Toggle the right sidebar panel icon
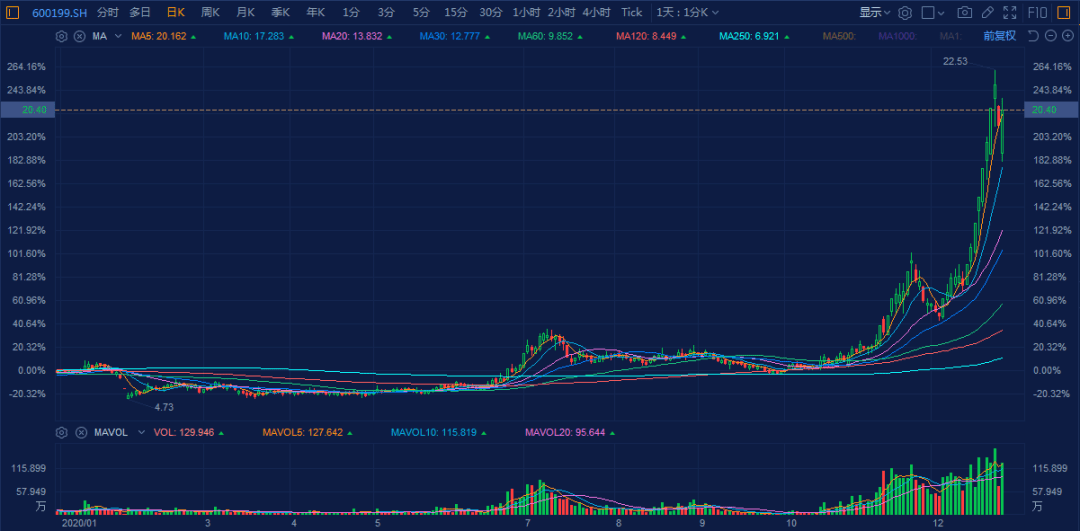1080x531 pixels. (x=1066, y=12)
